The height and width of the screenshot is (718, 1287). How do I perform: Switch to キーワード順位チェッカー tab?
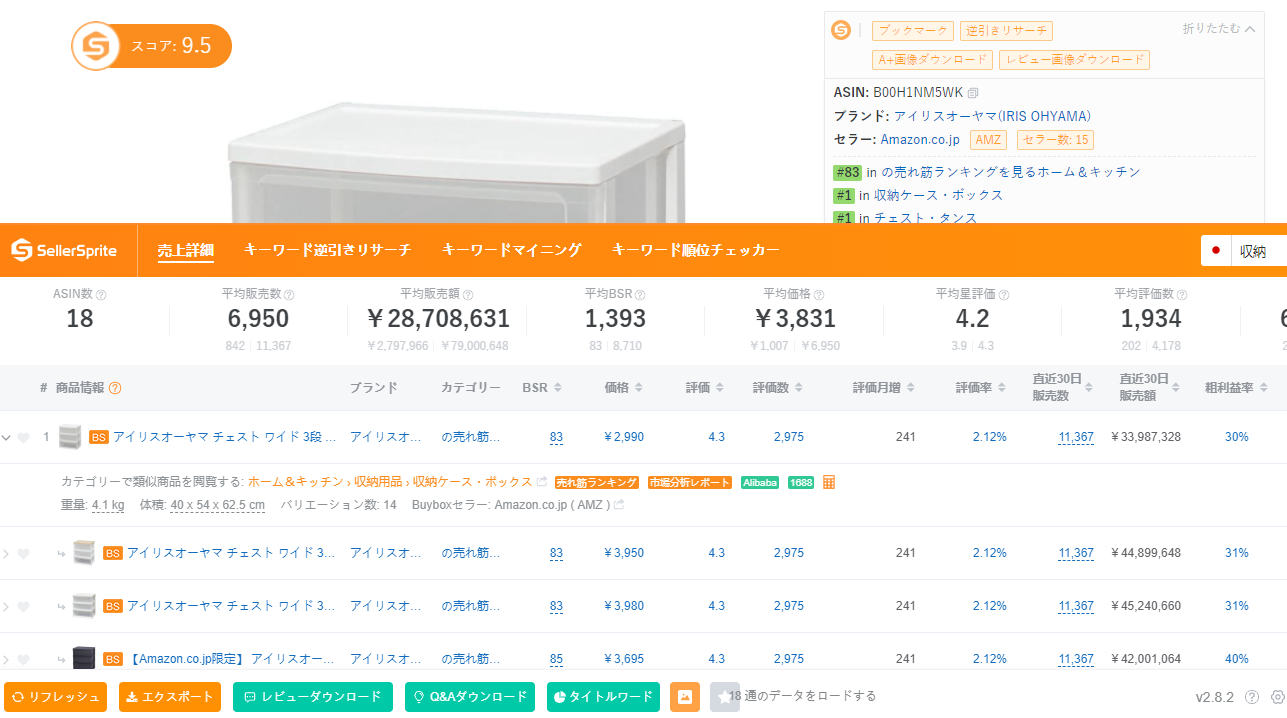tap(695, 250)
